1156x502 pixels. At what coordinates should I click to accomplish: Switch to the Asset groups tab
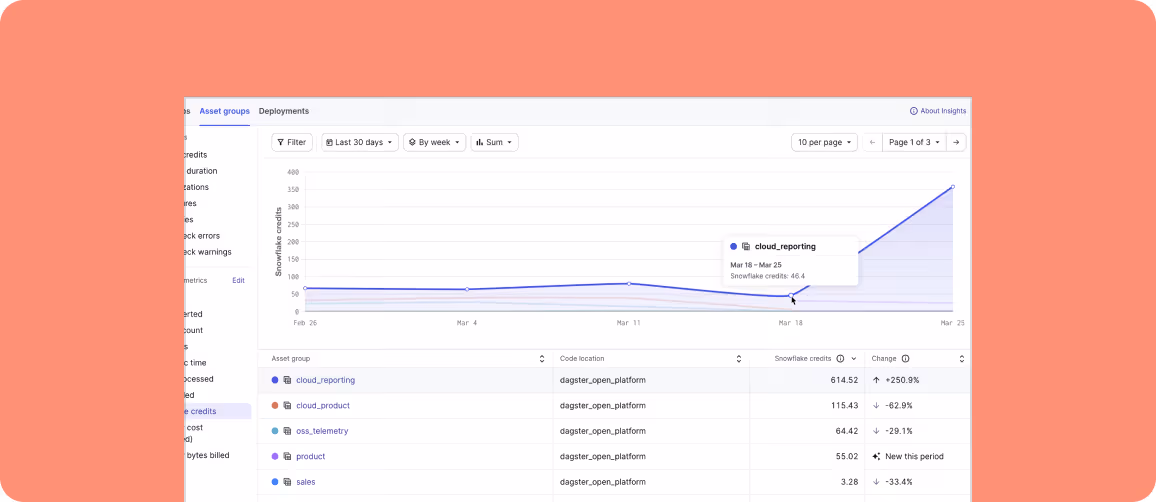225,111
